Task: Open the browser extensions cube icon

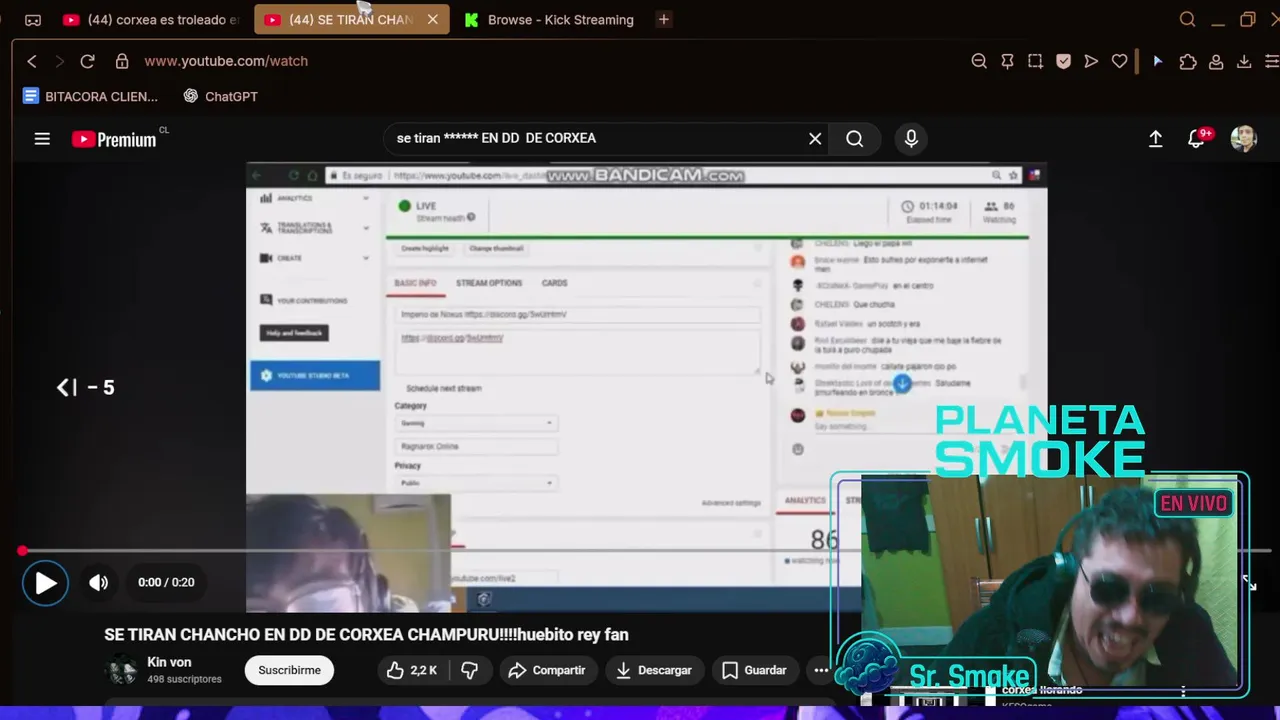Action: coord(1188,61)
